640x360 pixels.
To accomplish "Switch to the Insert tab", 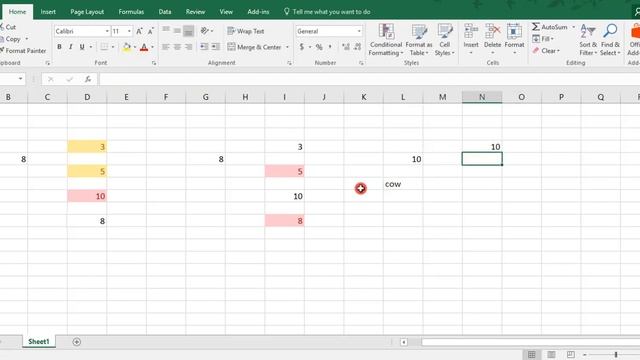I will pyautogui.click(x=48, y=12).
